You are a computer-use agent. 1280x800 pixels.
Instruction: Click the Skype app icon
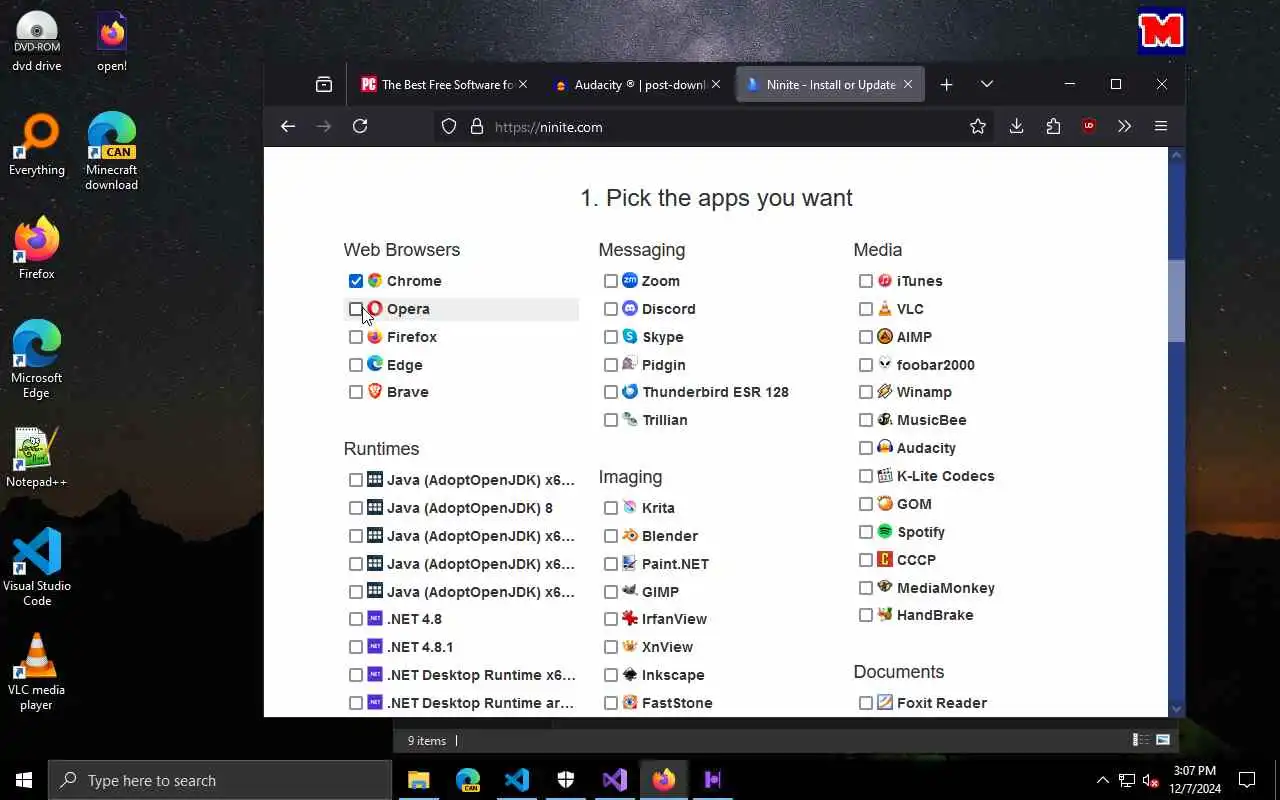click(630, 337)
